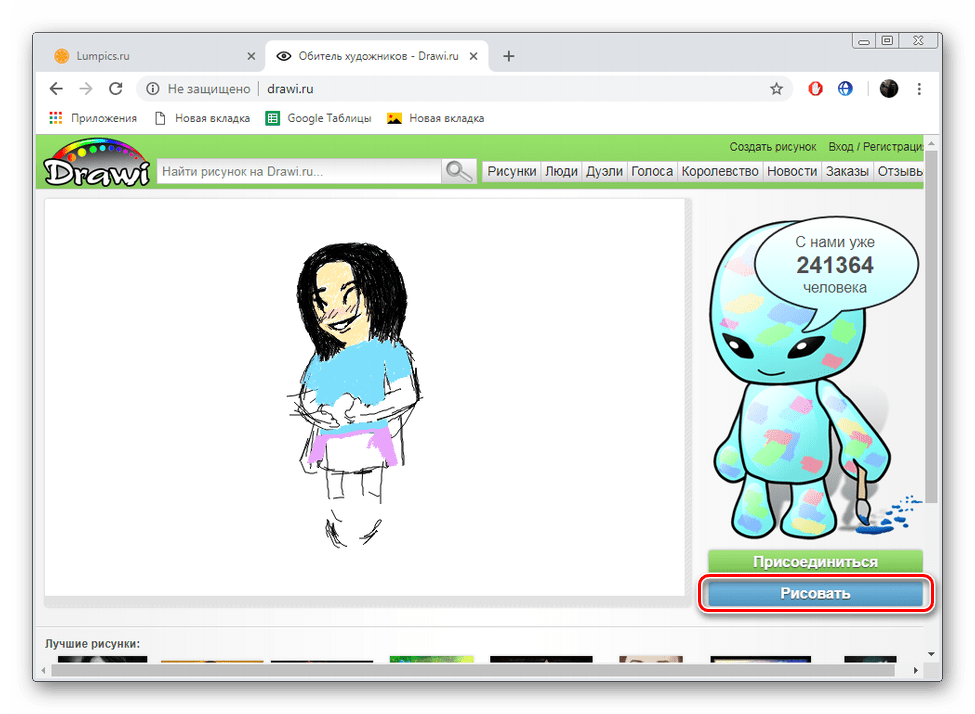Image resolution: width=975 pixels, height=714 pixels.
Task: Focus the Найти рисунок search field
Action: point(298,171)
